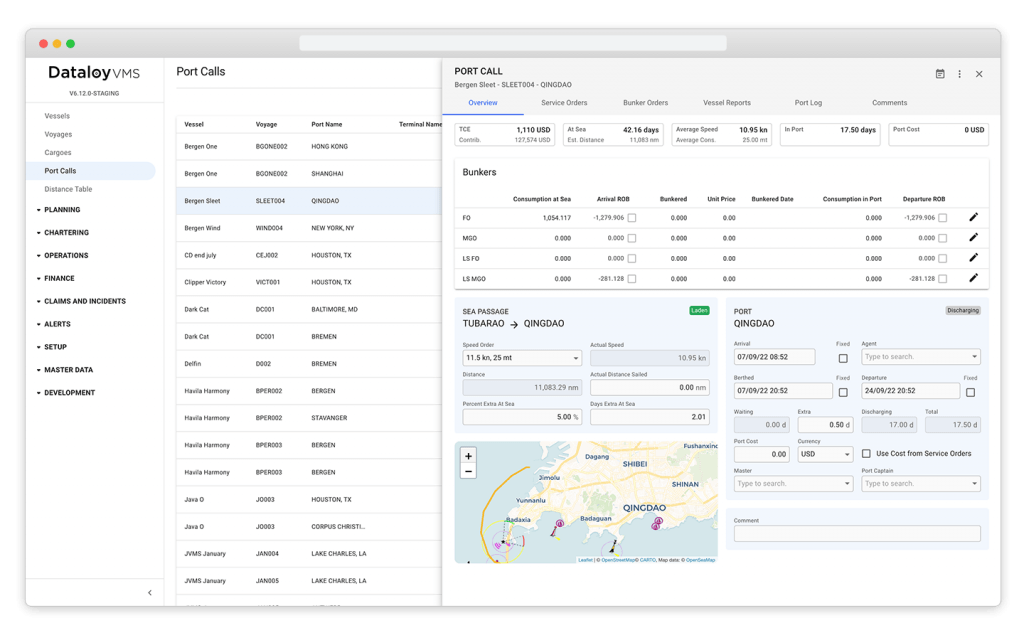Enable the Fixed checkbox next to Arrival
Image resolution: width=1024 pixels, height=640 pixels.
[x=844, y=357]
